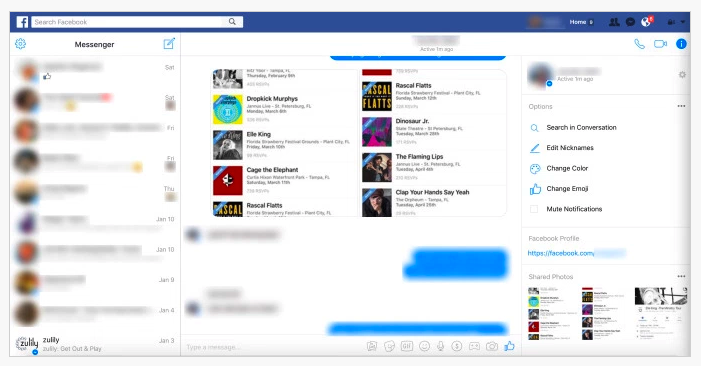Viewport: 701px width, 366px height.
Task: Click the Dinosaur Jr. event thumbnail image
Action: tap(377, 132)
